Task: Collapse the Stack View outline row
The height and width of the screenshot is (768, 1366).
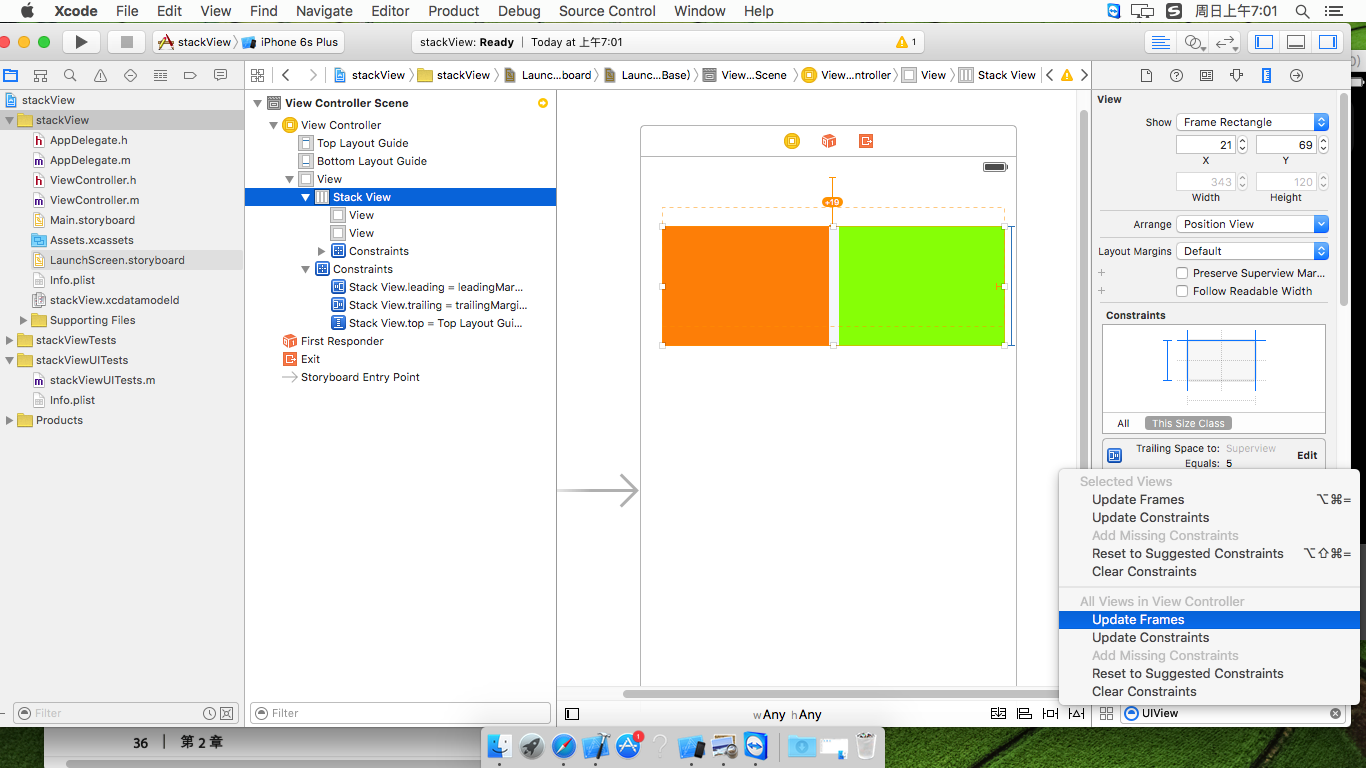Action: coord(306,197)
